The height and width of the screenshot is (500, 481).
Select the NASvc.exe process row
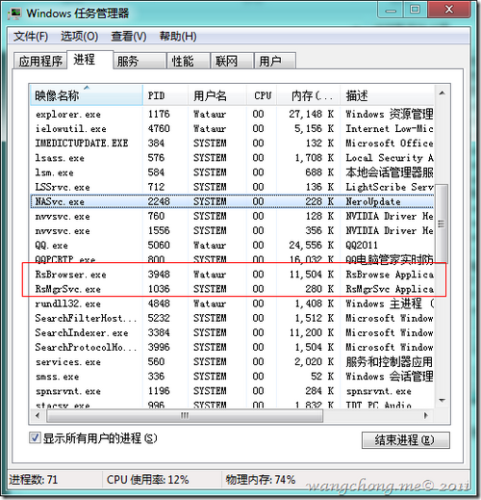pos(232,202)
